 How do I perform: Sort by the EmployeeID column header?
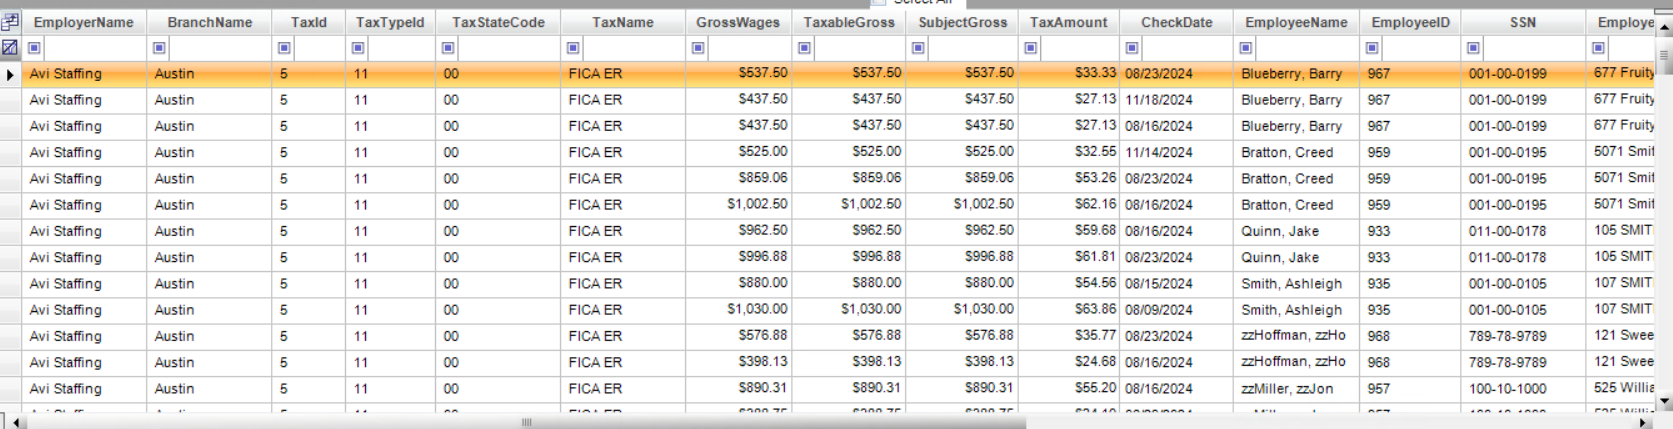pyautogui.click(x=1410, y=22)
